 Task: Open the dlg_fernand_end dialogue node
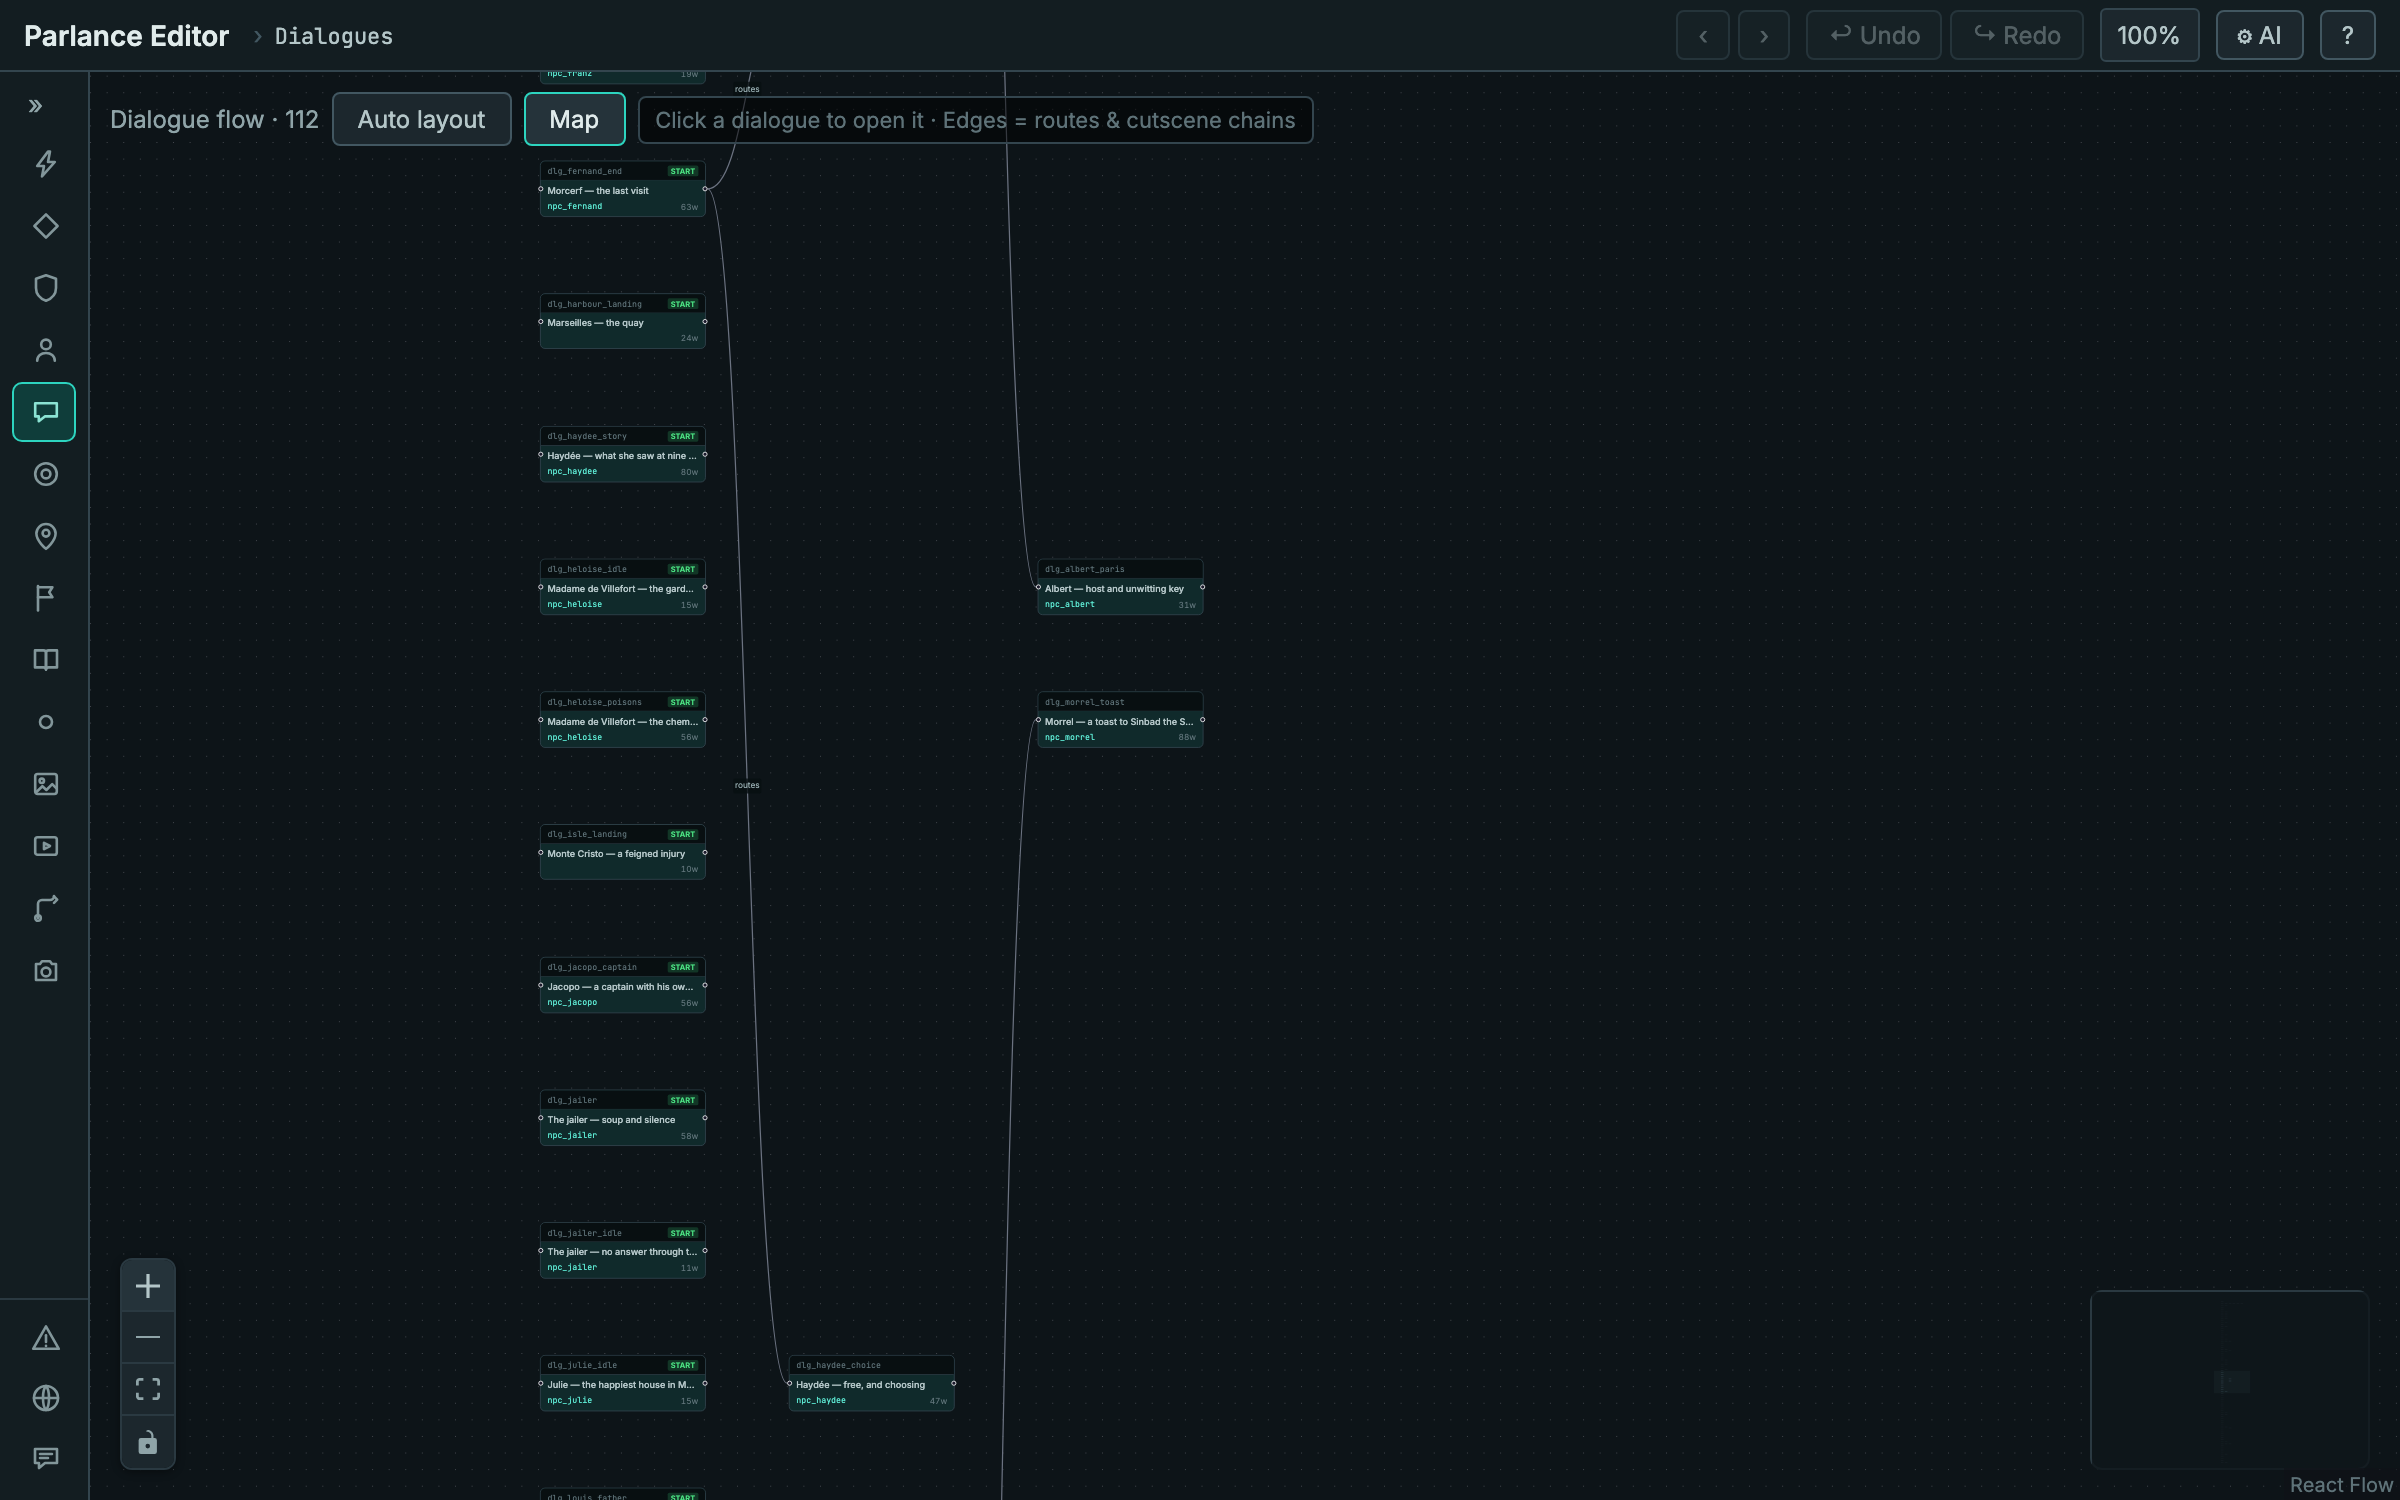(622, 188)
